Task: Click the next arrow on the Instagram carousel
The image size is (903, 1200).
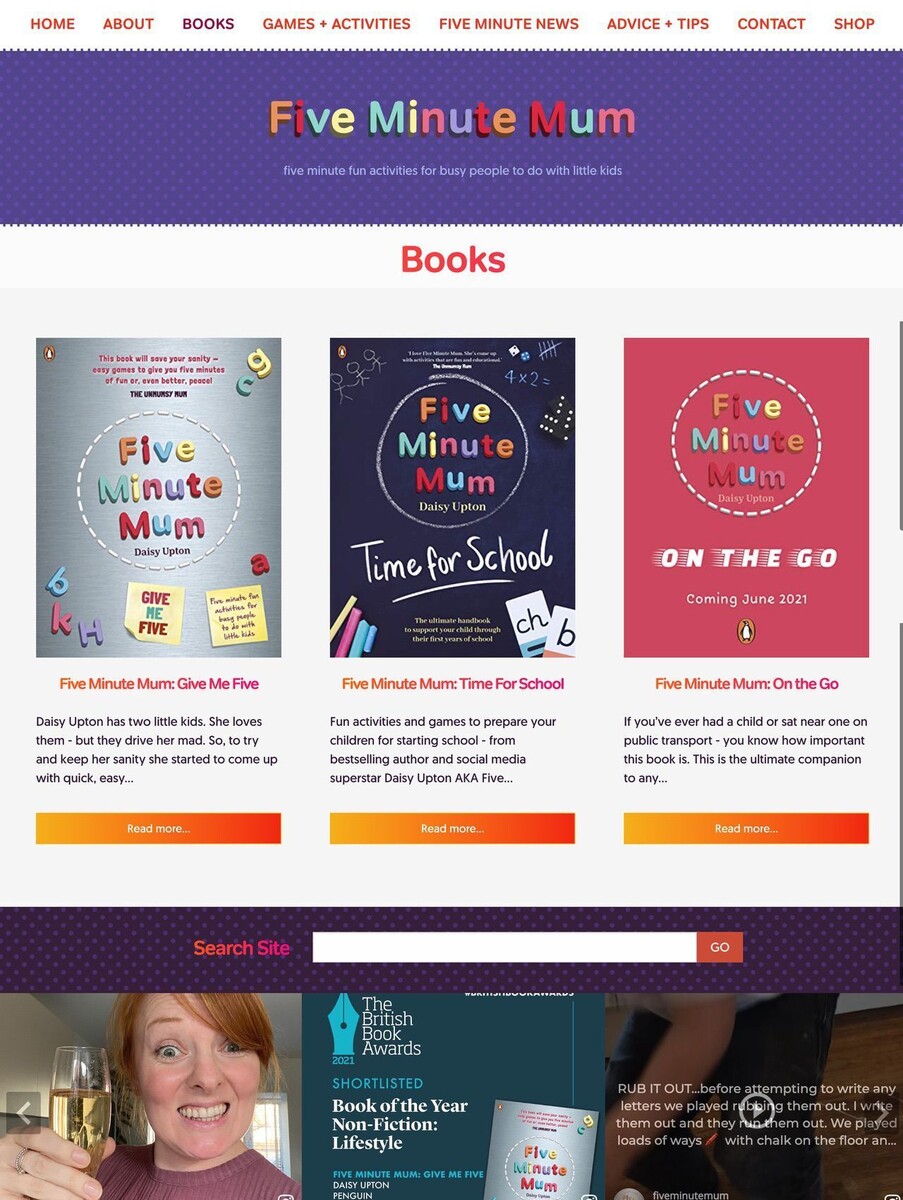Action: click(881, 1112)
